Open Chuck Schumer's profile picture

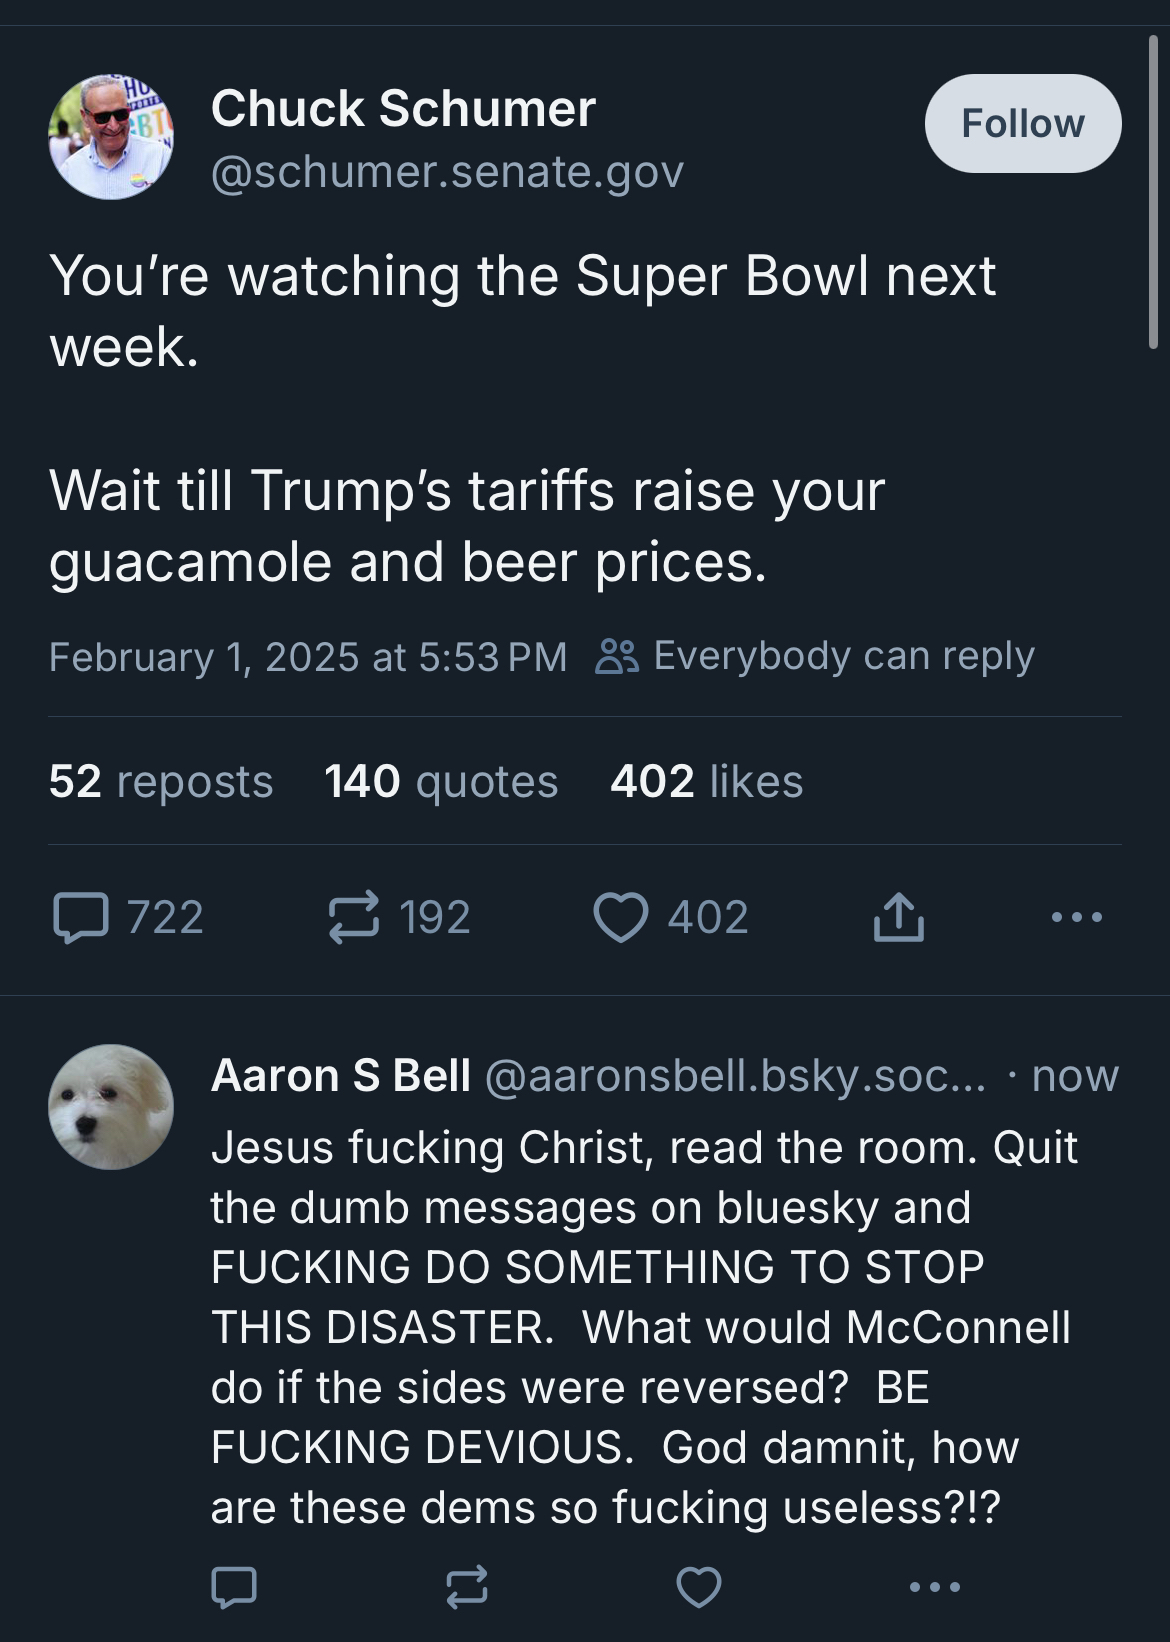(111, 137)
